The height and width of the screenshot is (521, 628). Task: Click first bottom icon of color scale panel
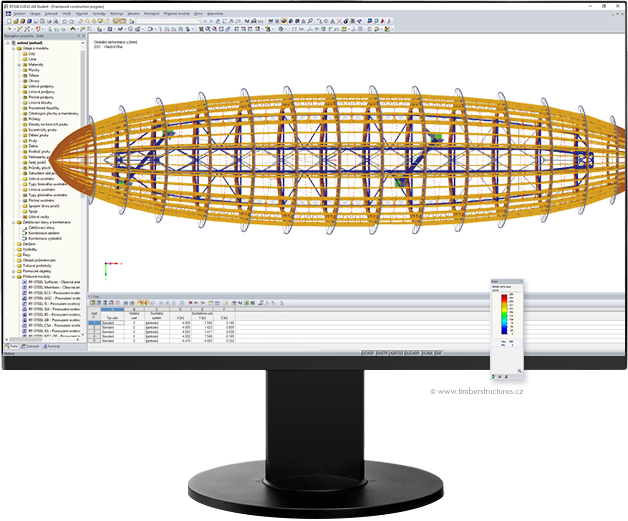click(x=493, y=377)
